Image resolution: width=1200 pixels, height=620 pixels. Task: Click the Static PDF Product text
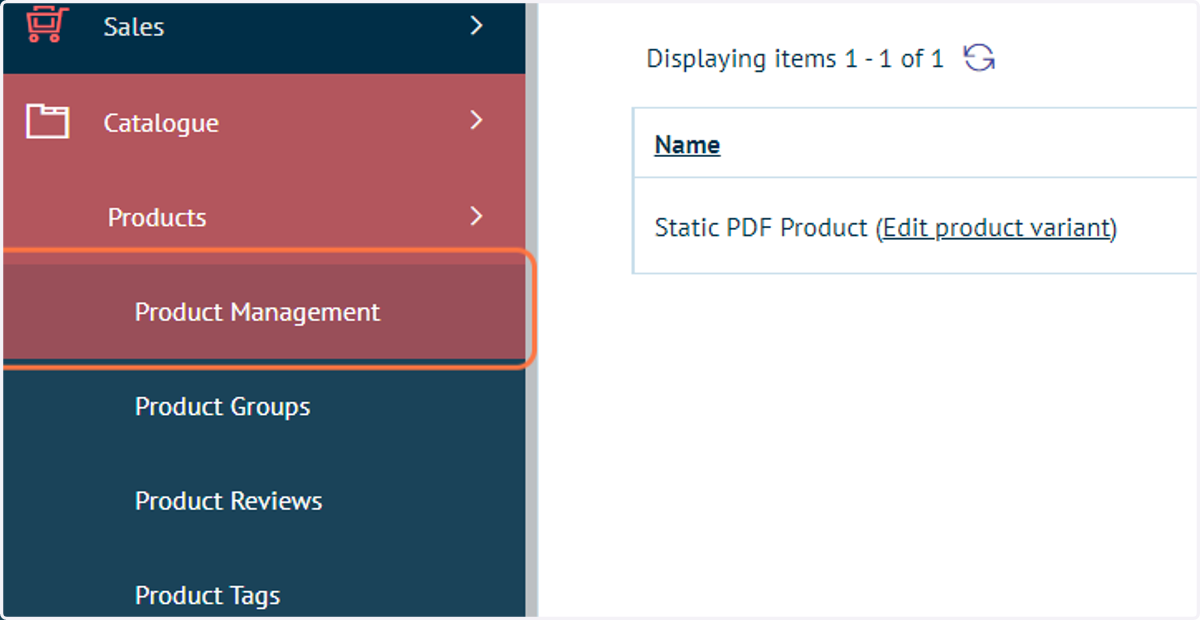coord(760,228)
